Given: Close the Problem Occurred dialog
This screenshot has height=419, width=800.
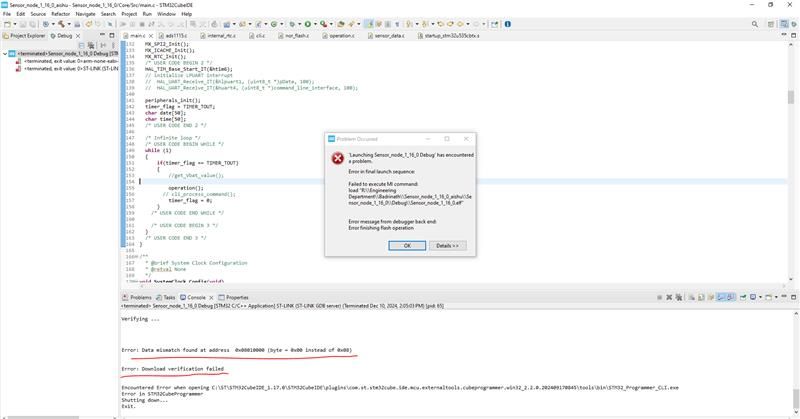Looking at the screenshot, I should [x=466, y=139].
